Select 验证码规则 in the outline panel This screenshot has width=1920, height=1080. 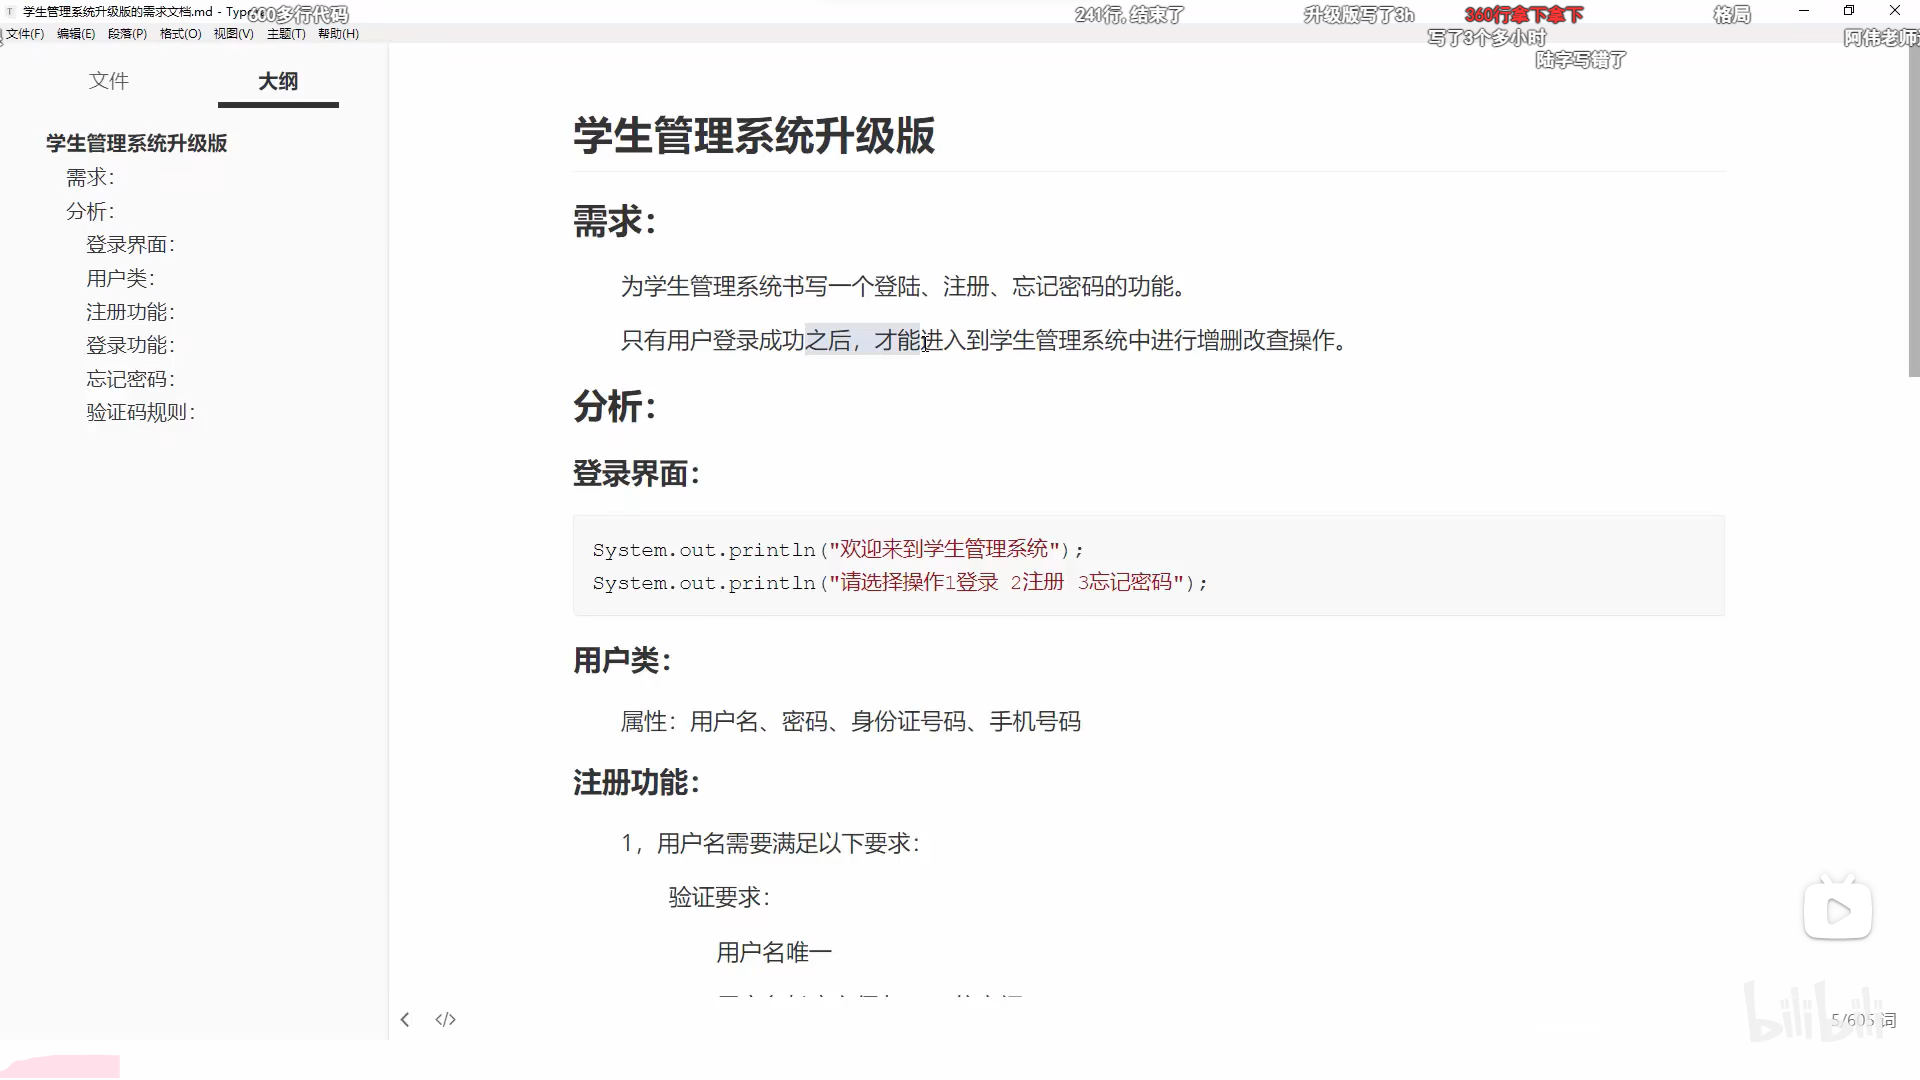pos(140,411)
